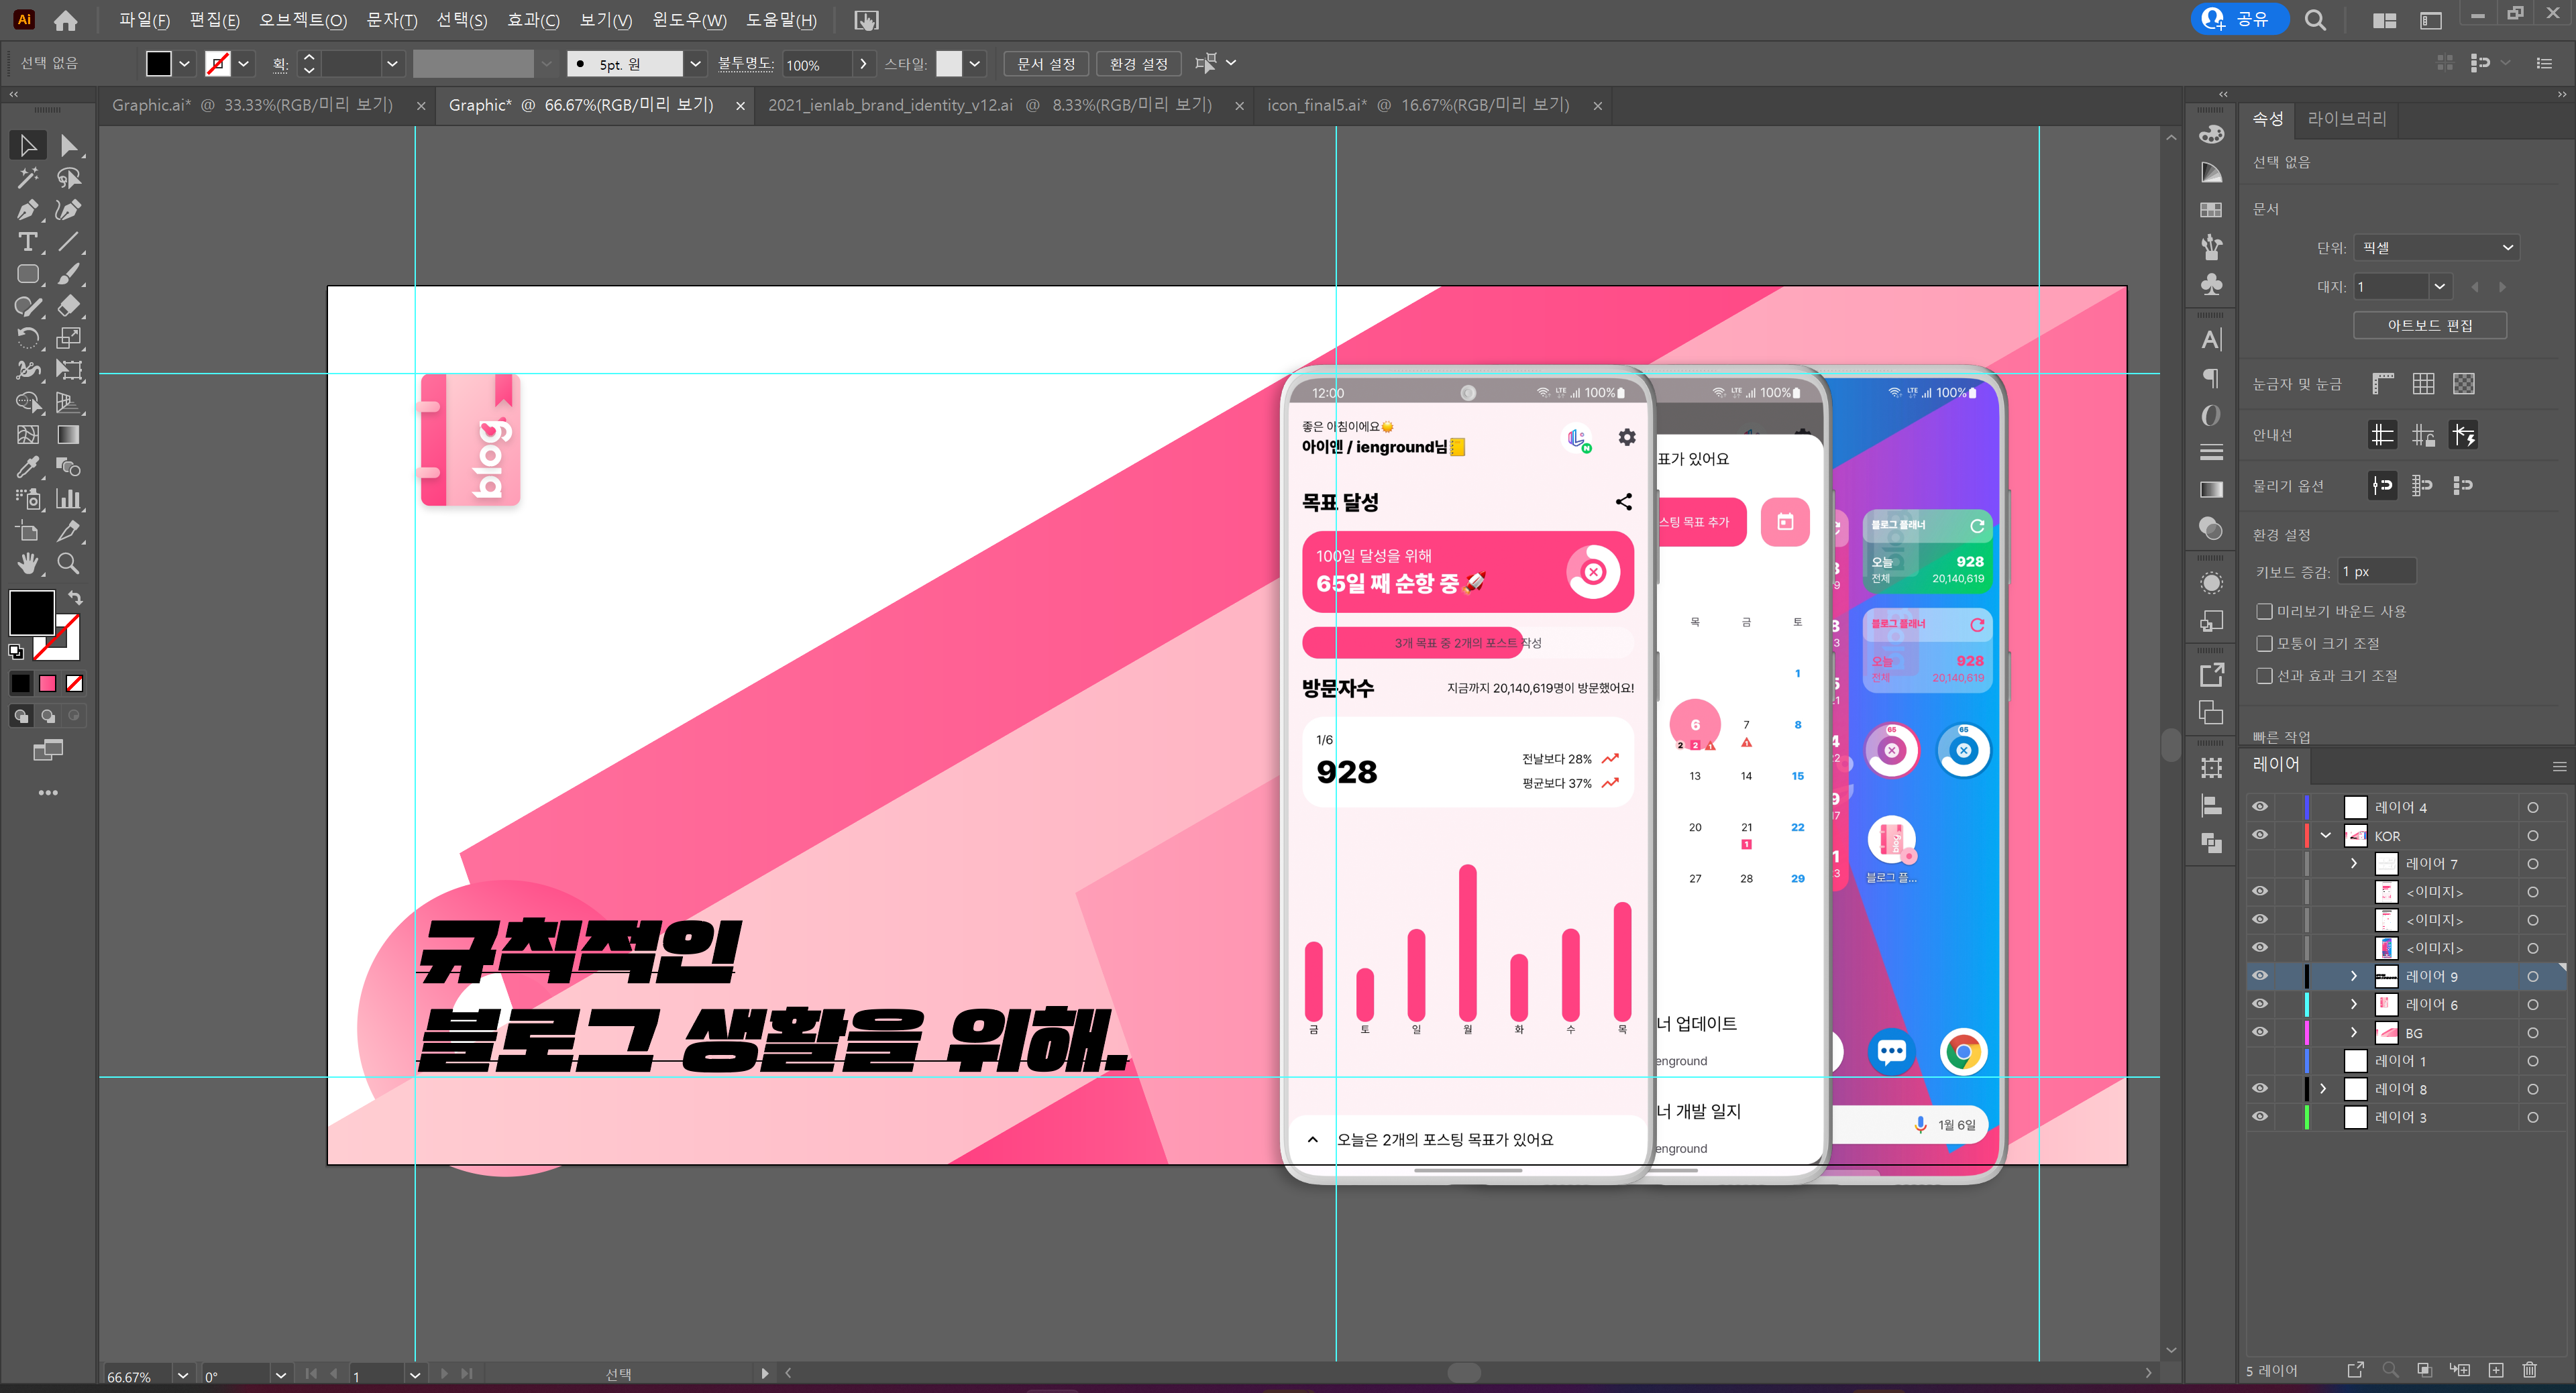The width and height of the screenshot is (2576, 1393).
Task: Click the 아트보드 편집 button
Action: pyautogui.click(x=2429, y=325)
